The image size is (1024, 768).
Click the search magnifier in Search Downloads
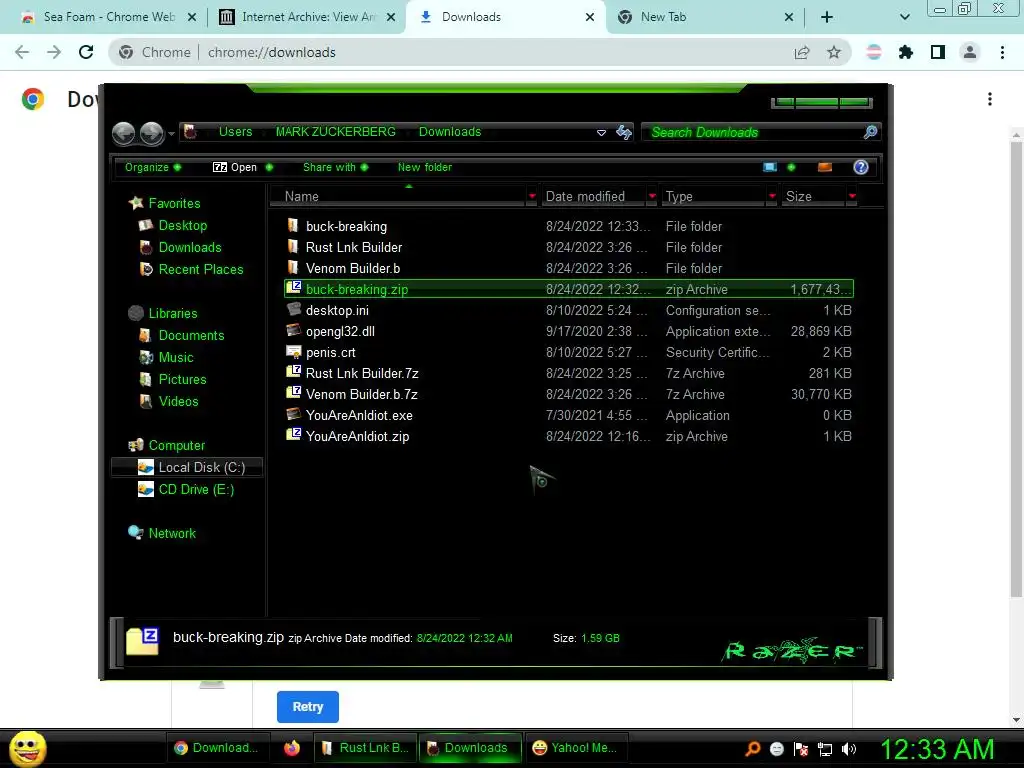pos(870,133)
